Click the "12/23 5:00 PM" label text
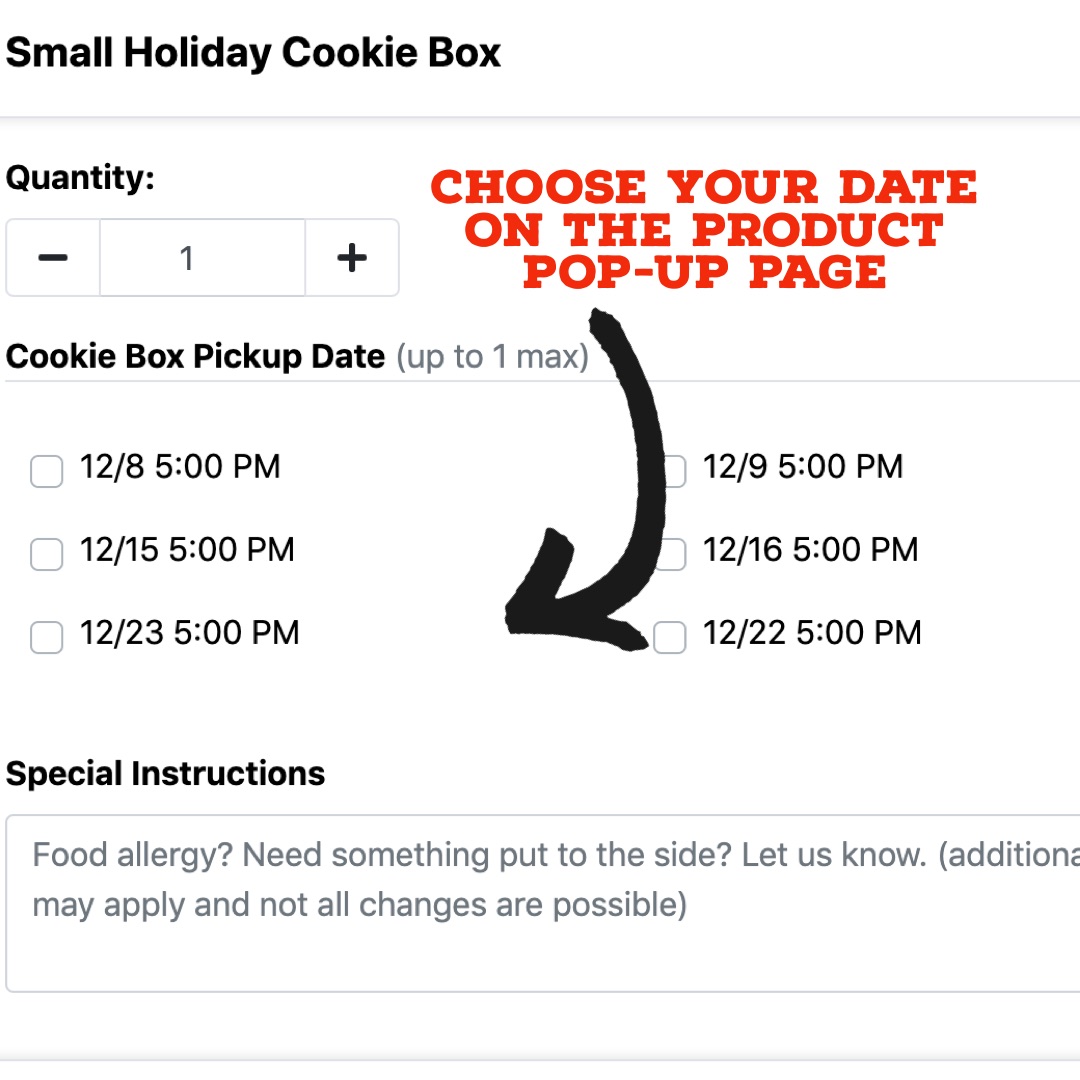Image resolution: width=1080 pixels, height=1080 pixels. [x=190, y=633]
